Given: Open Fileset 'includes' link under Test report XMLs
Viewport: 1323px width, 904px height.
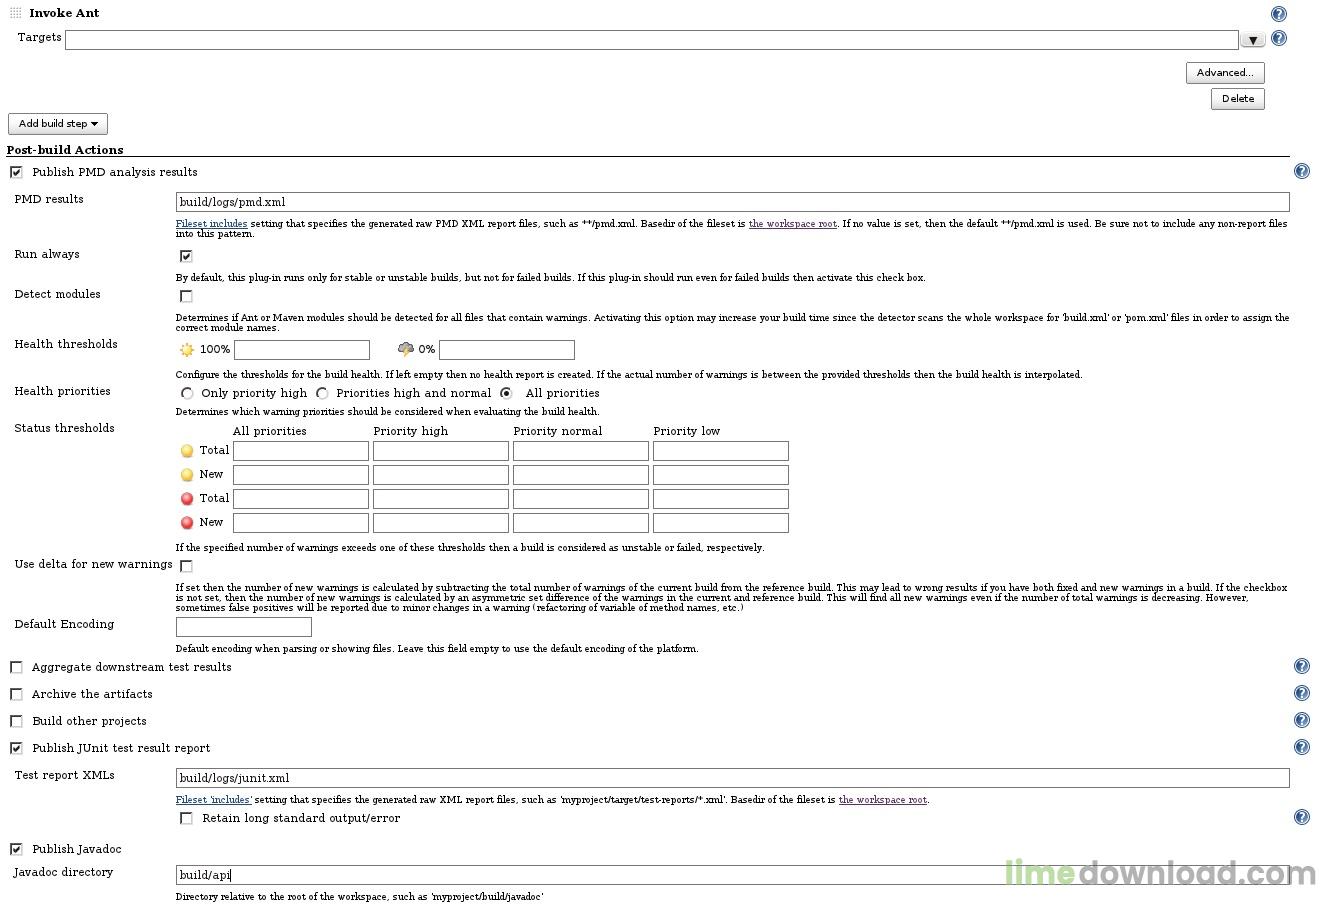Looking at the screenshot, I should pos(214,800).
